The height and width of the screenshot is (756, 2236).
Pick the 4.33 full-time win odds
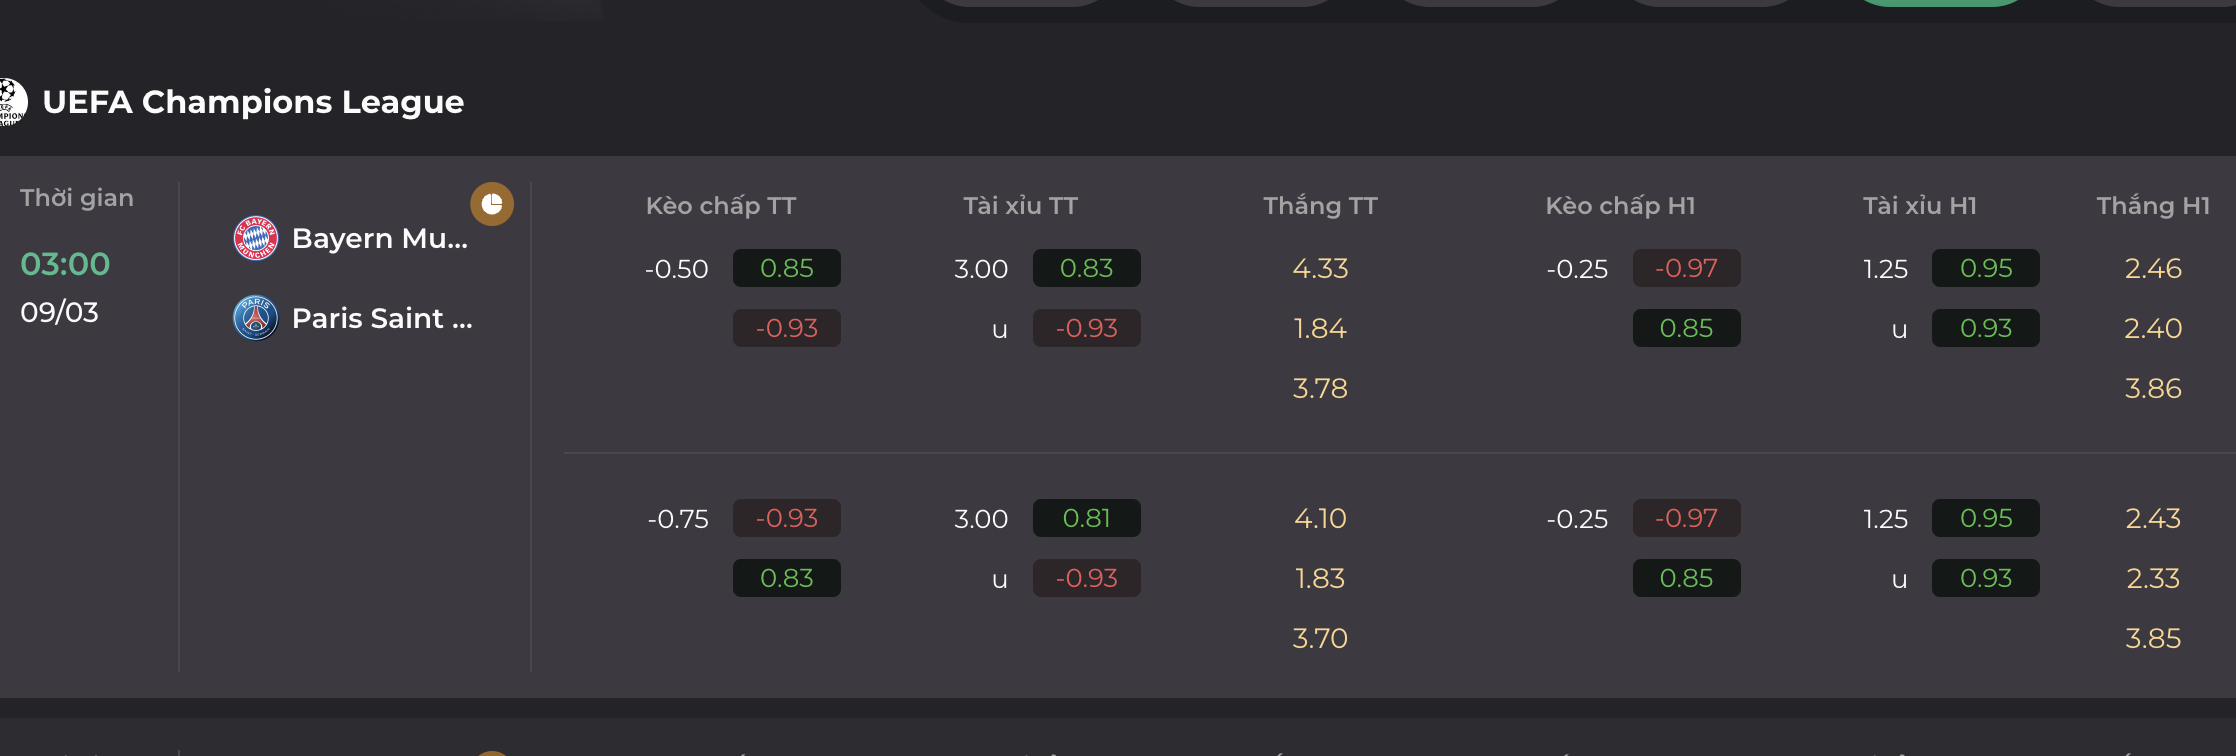point(1320,268)
